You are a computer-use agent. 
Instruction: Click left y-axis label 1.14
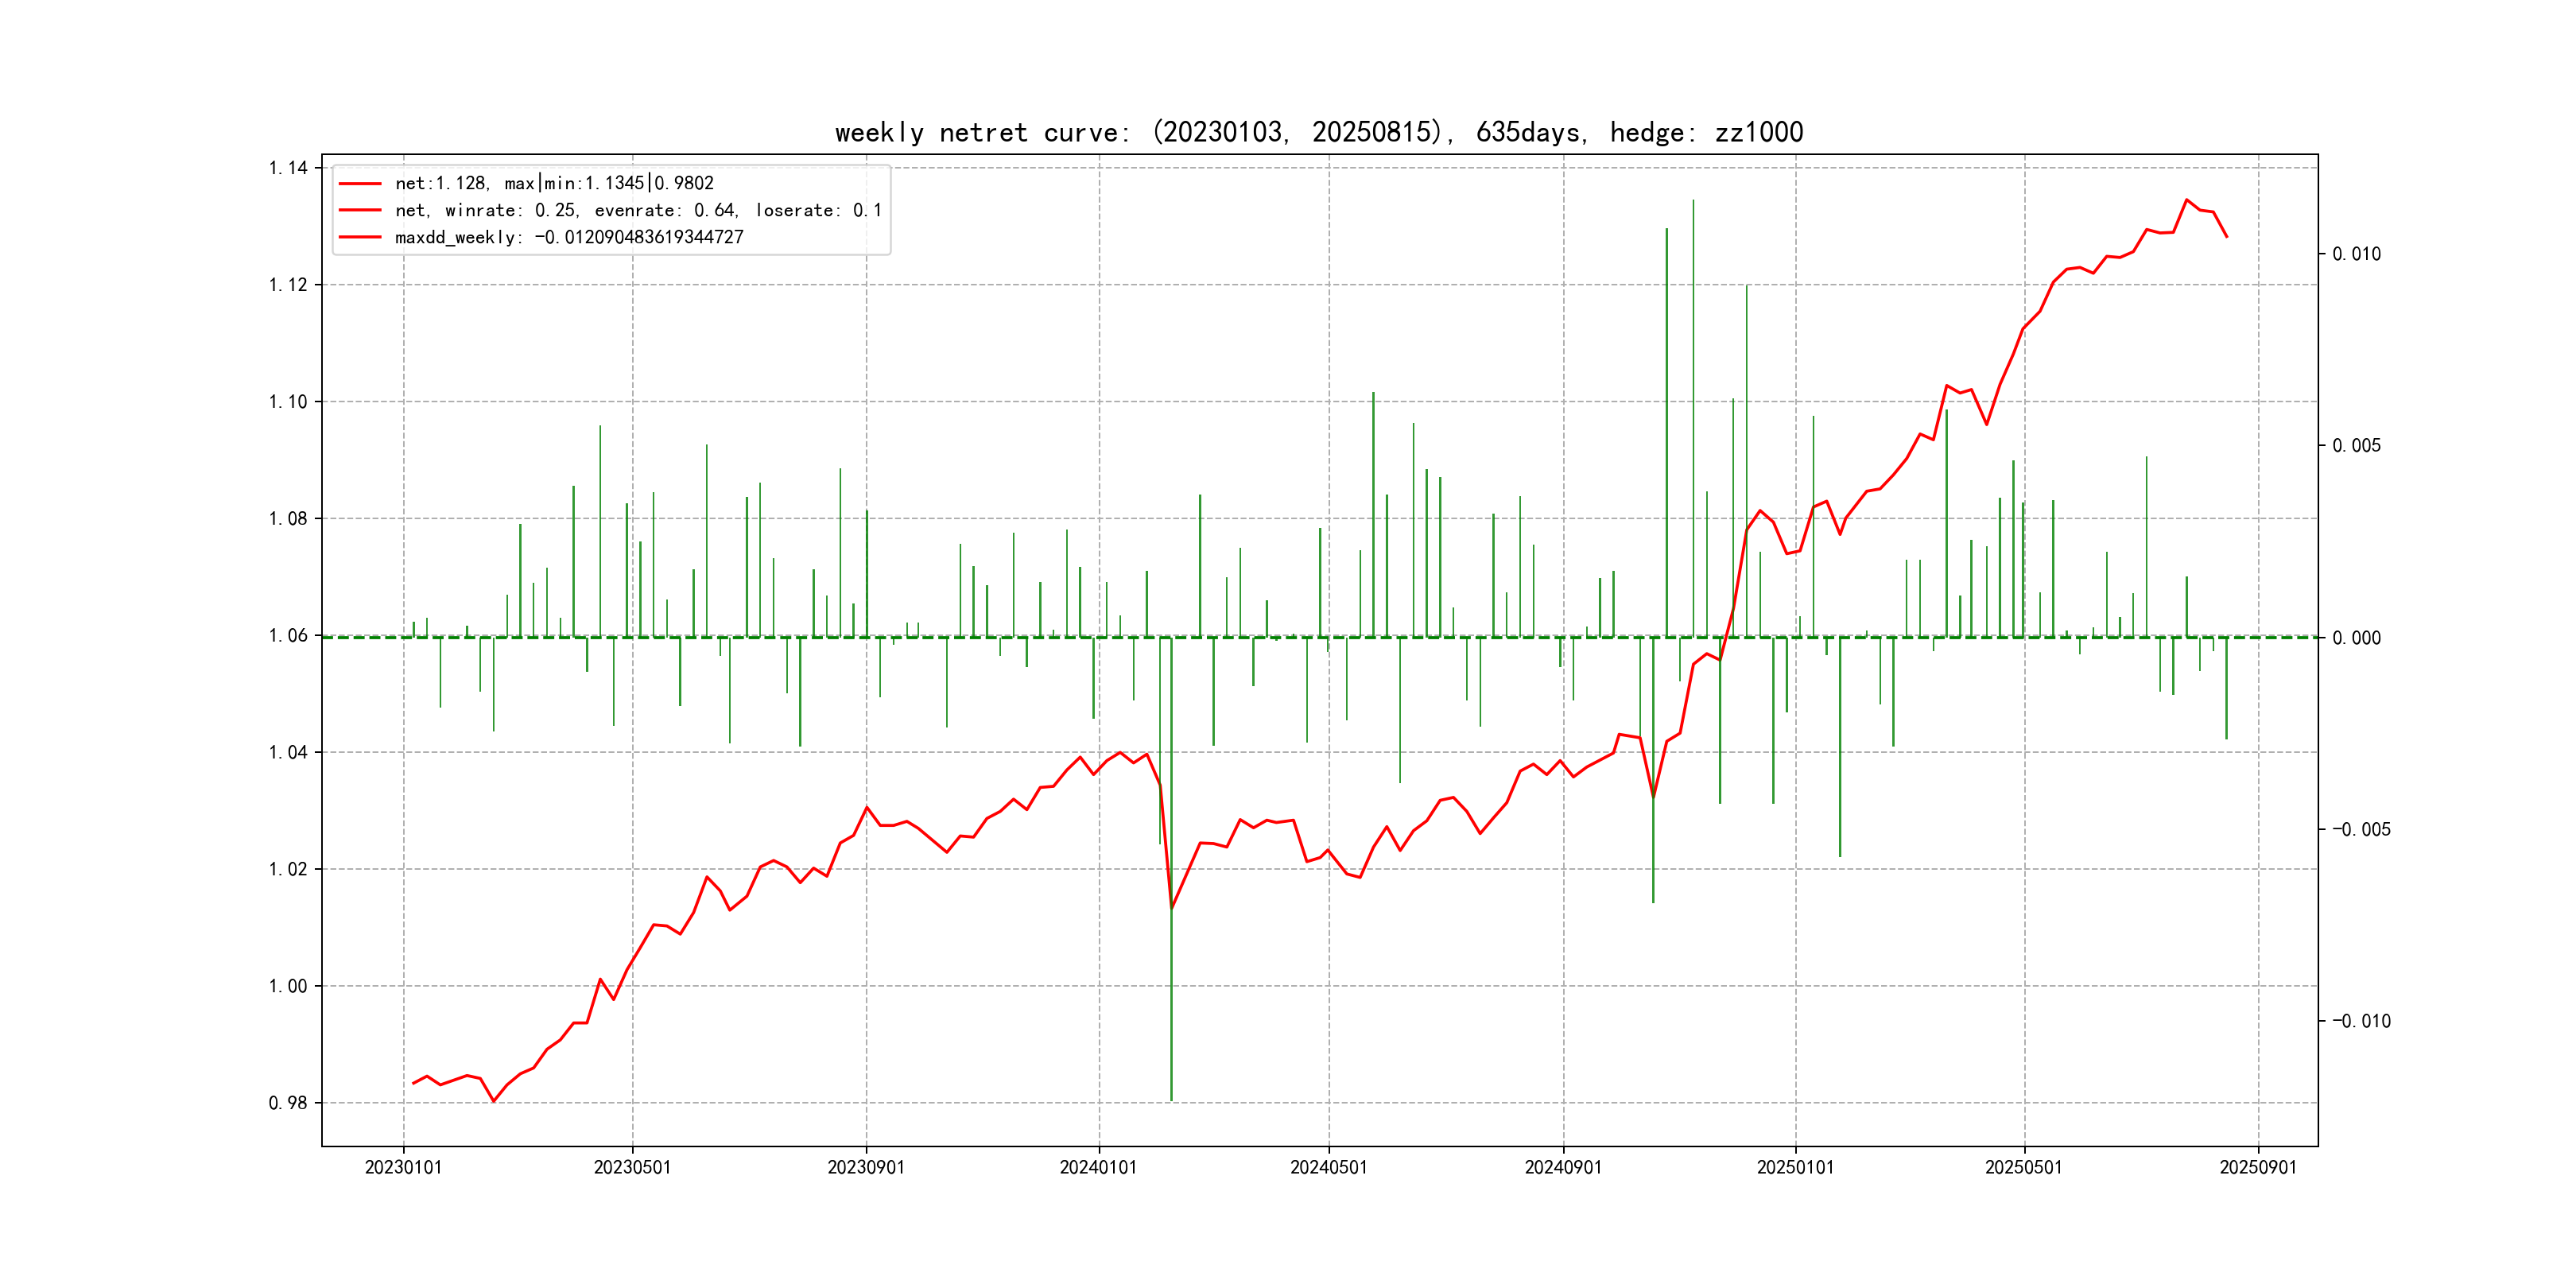coord(288,168)
